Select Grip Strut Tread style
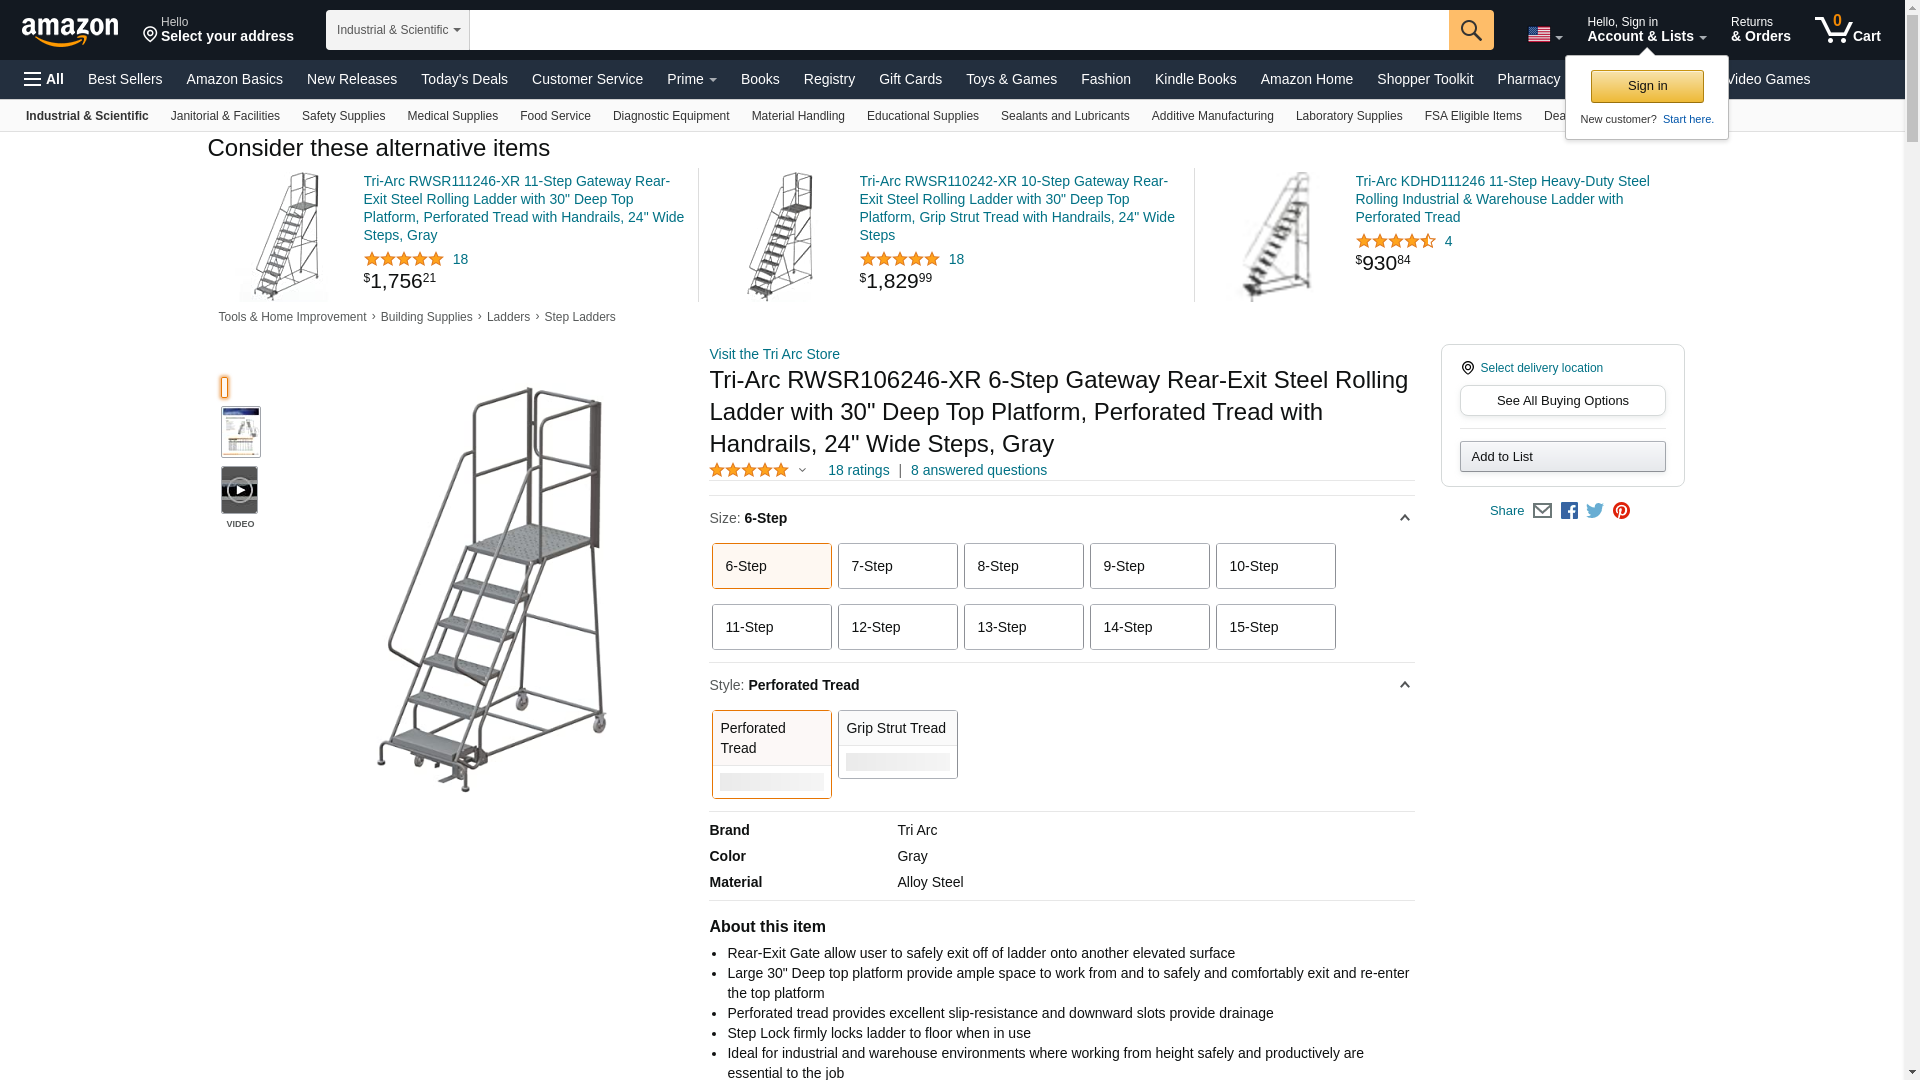Image resolution: width=1920 pixels, height=1080 pixels. coord(897,744)
